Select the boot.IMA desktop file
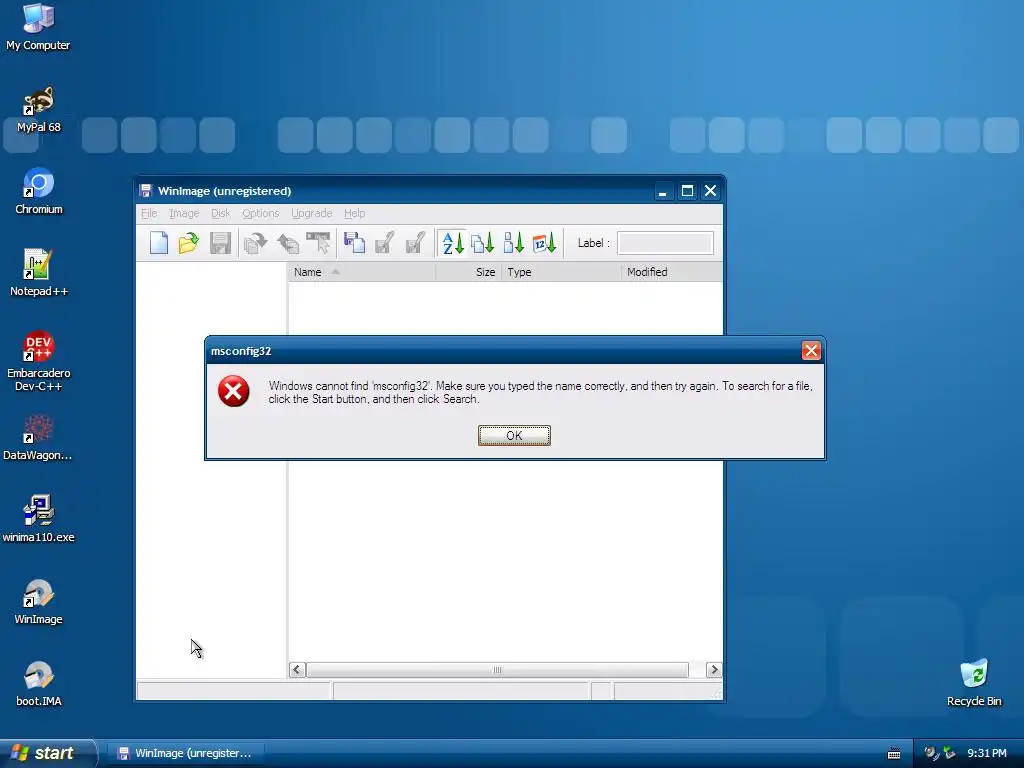 (x=39, y=684)
